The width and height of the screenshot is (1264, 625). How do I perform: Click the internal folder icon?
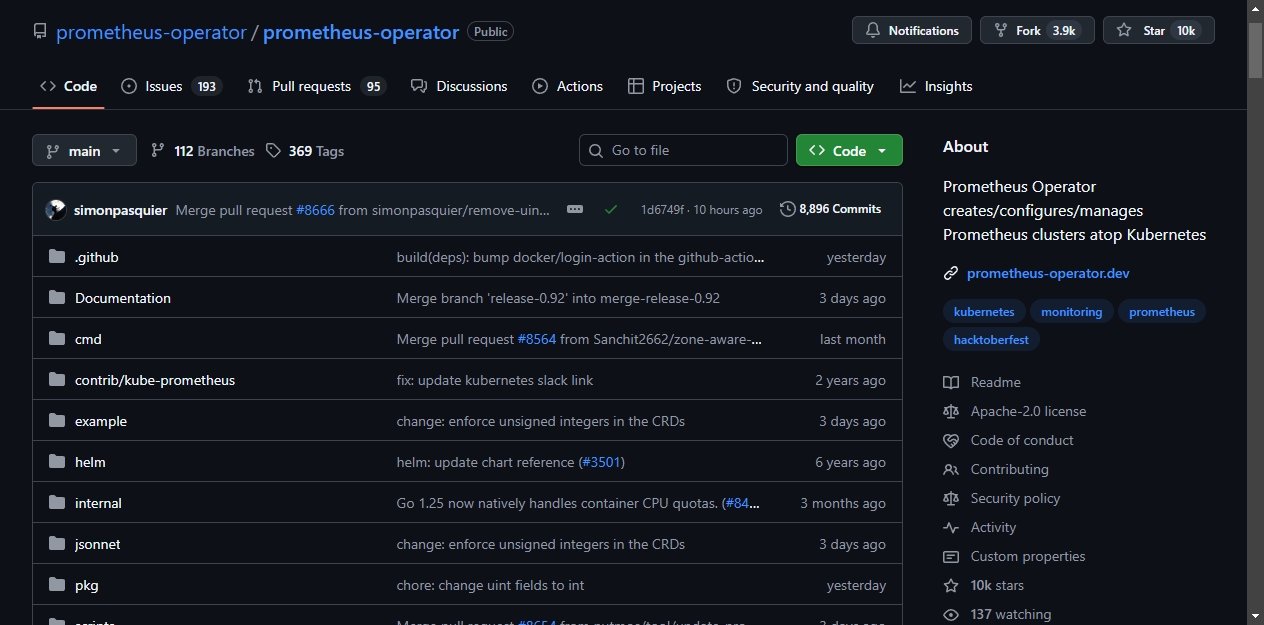[56, 503]
